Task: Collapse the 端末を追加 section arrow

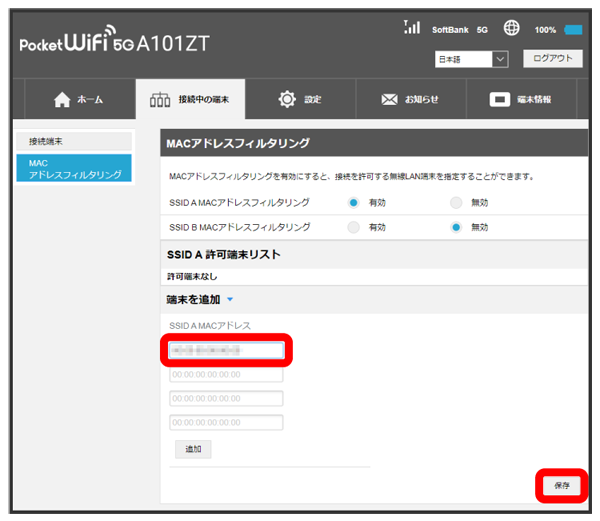Action: coord(229,300)
